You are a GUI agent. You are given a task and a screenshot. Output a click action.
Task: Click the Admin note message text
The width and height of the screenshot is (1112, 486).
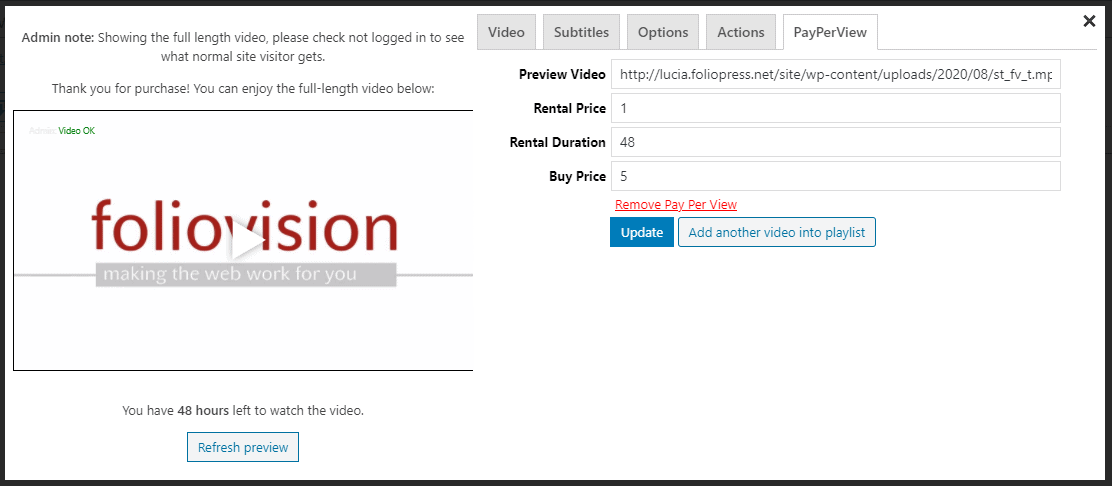[x=243, y=47]
